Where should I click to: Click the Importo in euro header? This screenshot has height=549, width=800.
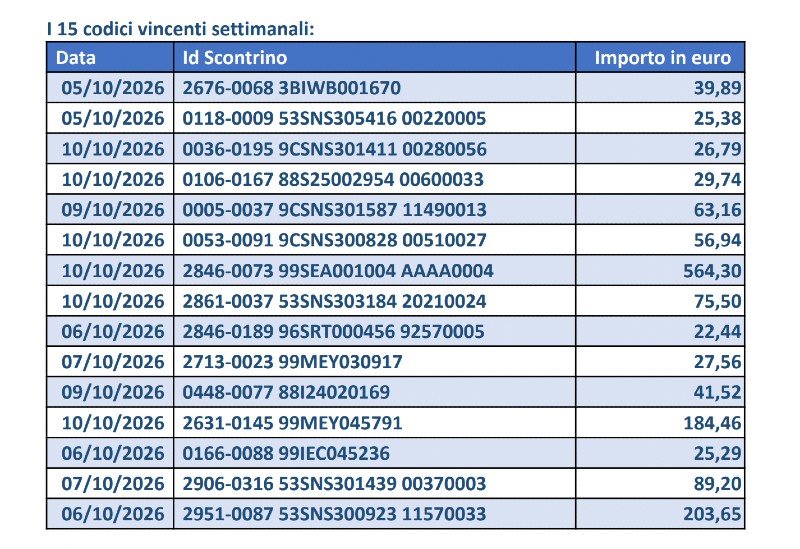pyautogui.click(x=660, y=57)
